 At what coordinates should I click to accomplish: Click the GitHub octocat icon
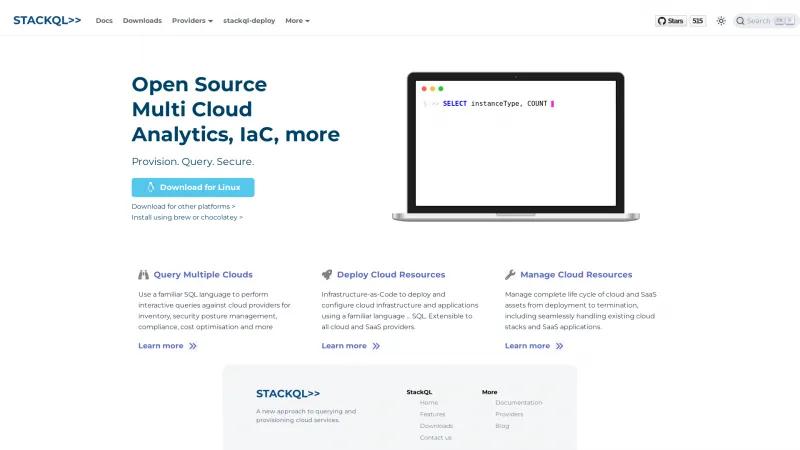click(662, 21)
